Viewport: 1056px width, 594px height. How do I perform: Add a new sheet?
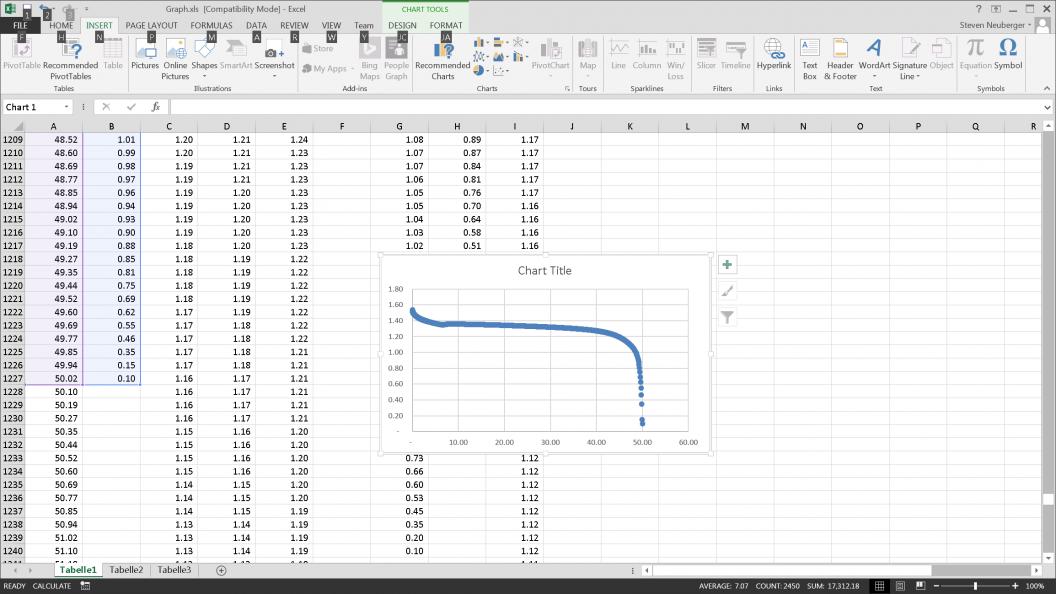click(221, 570)
